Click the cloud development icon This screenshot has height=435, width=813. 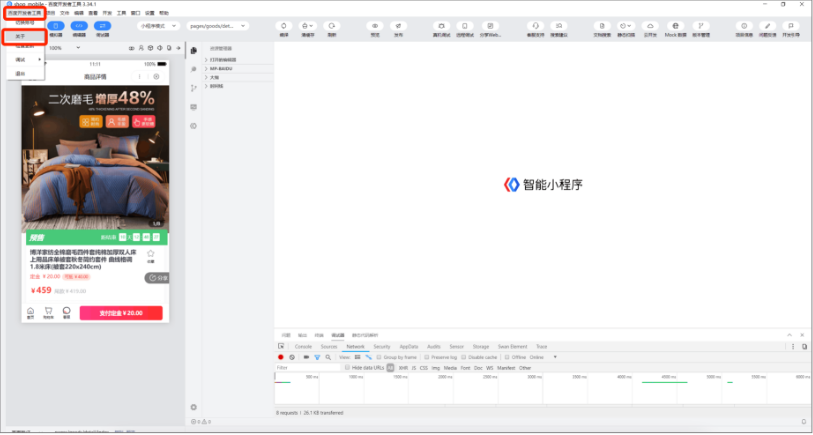(x=650, y=26)
